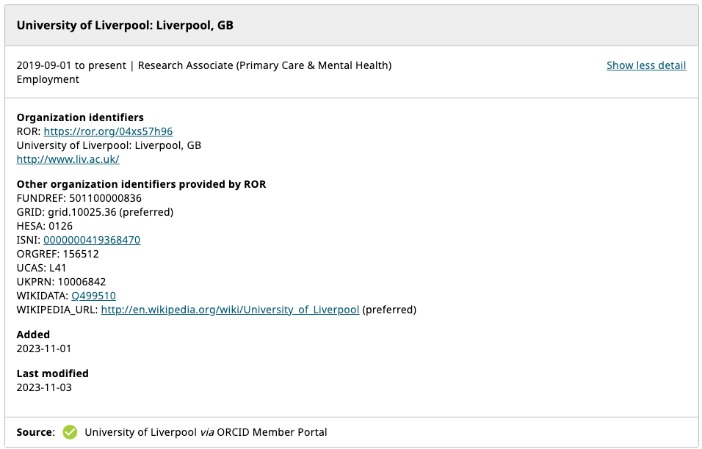This screenshot has width=702, height=449.
Task: Click the UCAS L41 entry
Action: point(41,268)
